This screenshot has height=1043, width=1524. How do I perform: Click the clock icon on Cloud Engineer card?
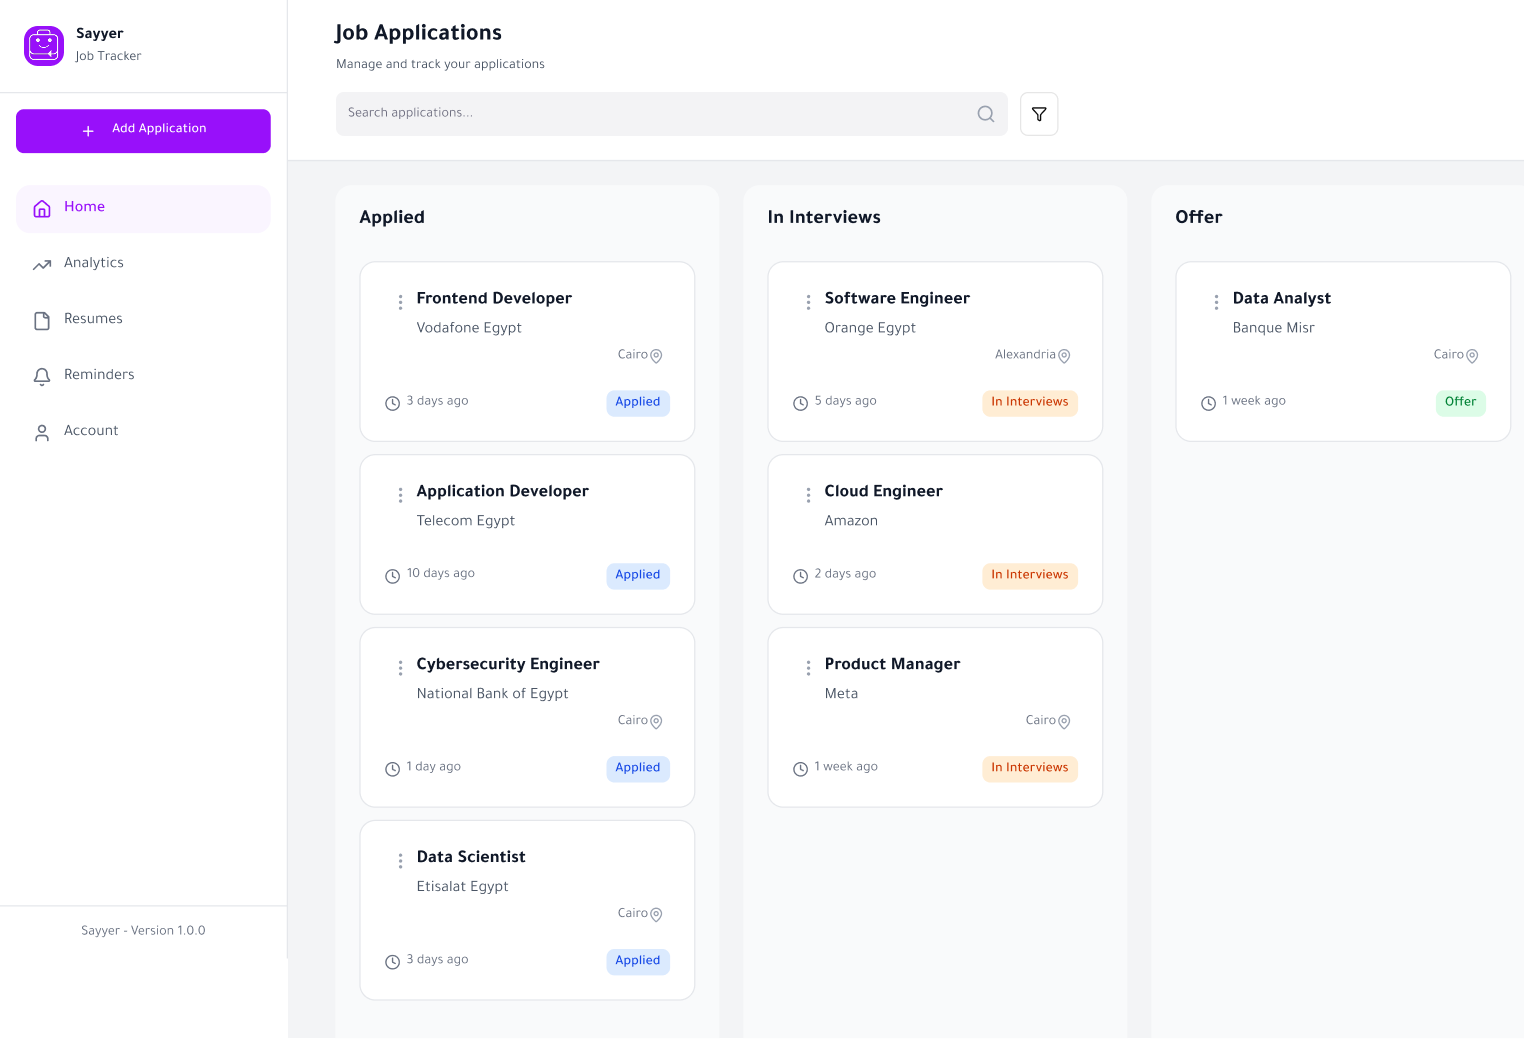[800, 576]
